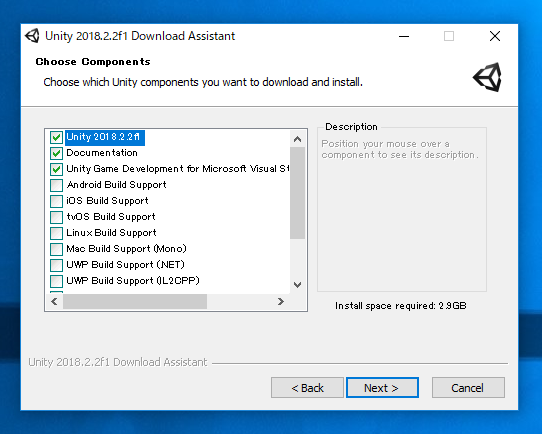The height and width of the screenshot is (434, 542).
Task: Enable Linux Build Support checkbox
Action: (x=56, y=233)
